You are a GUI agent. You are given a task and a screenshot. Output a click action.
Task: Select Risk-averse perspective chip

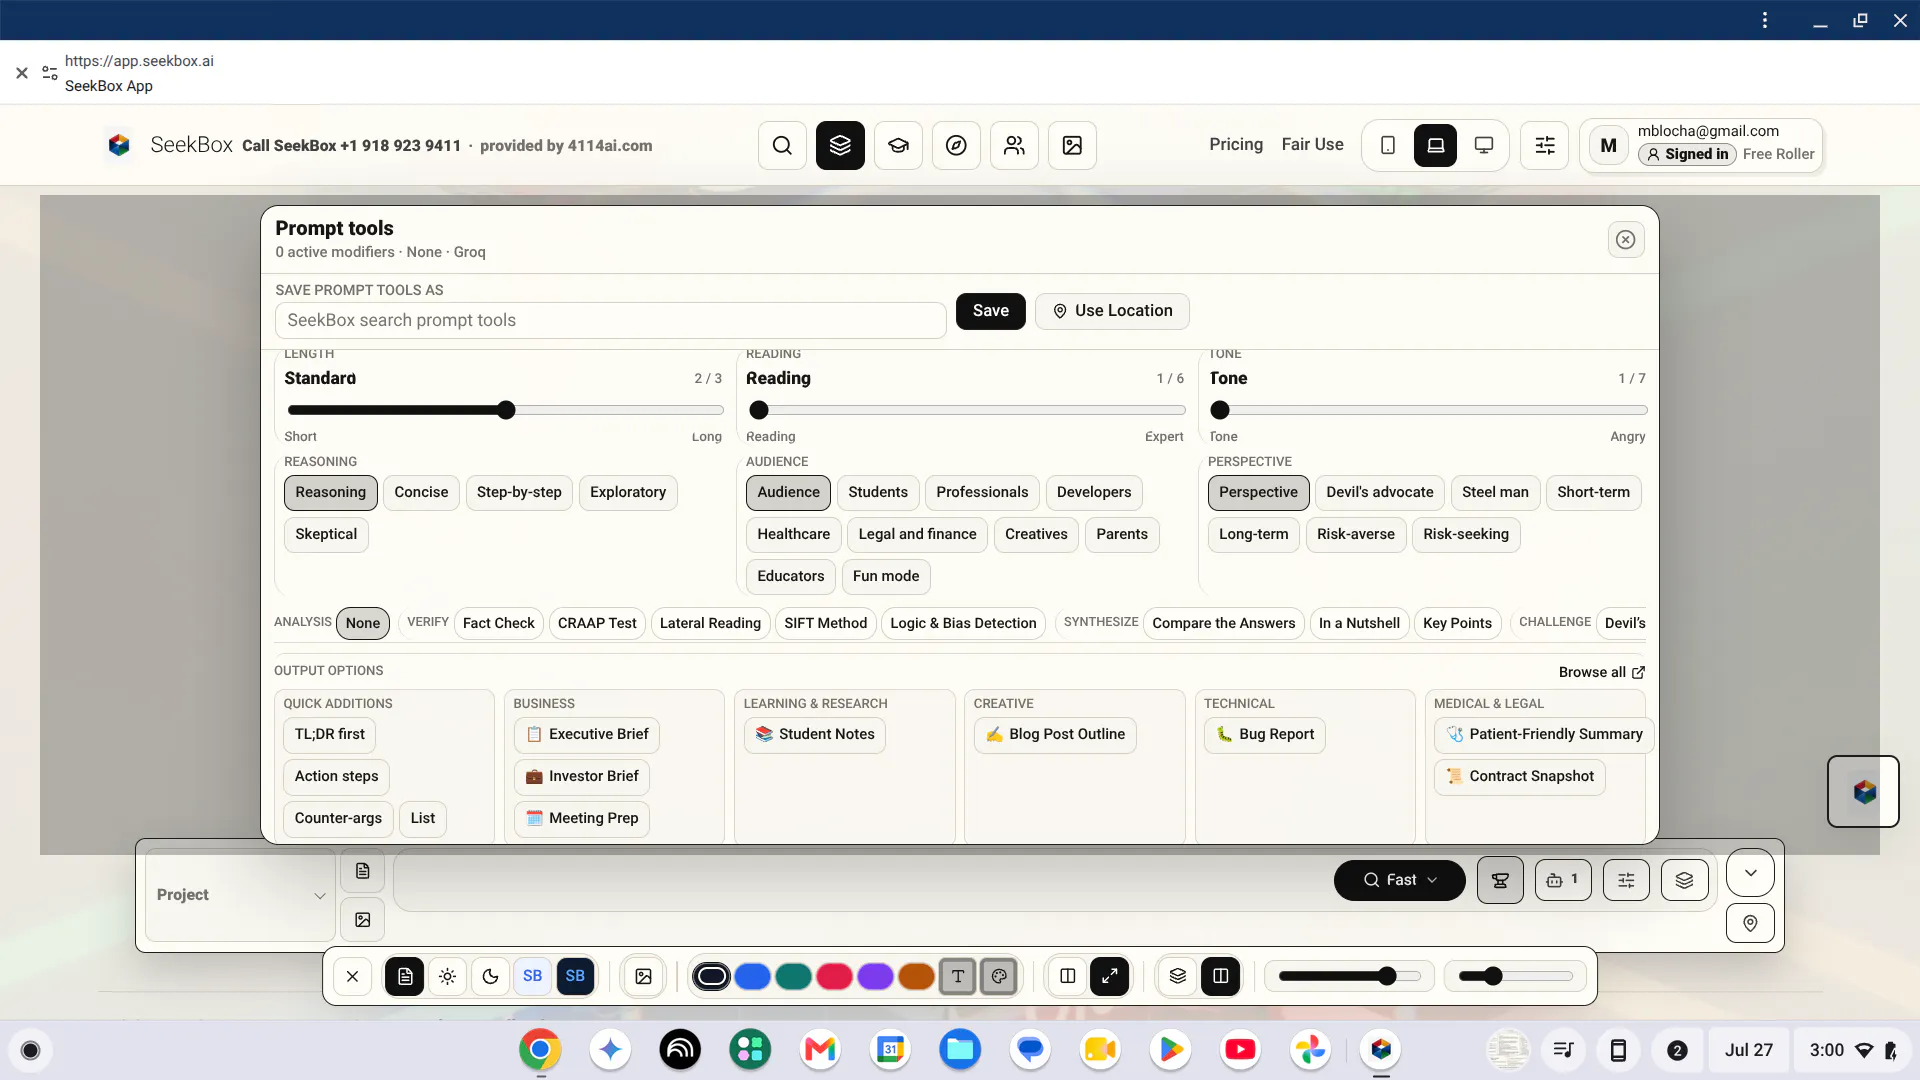pyautogui.click(x=1356, y=534)
